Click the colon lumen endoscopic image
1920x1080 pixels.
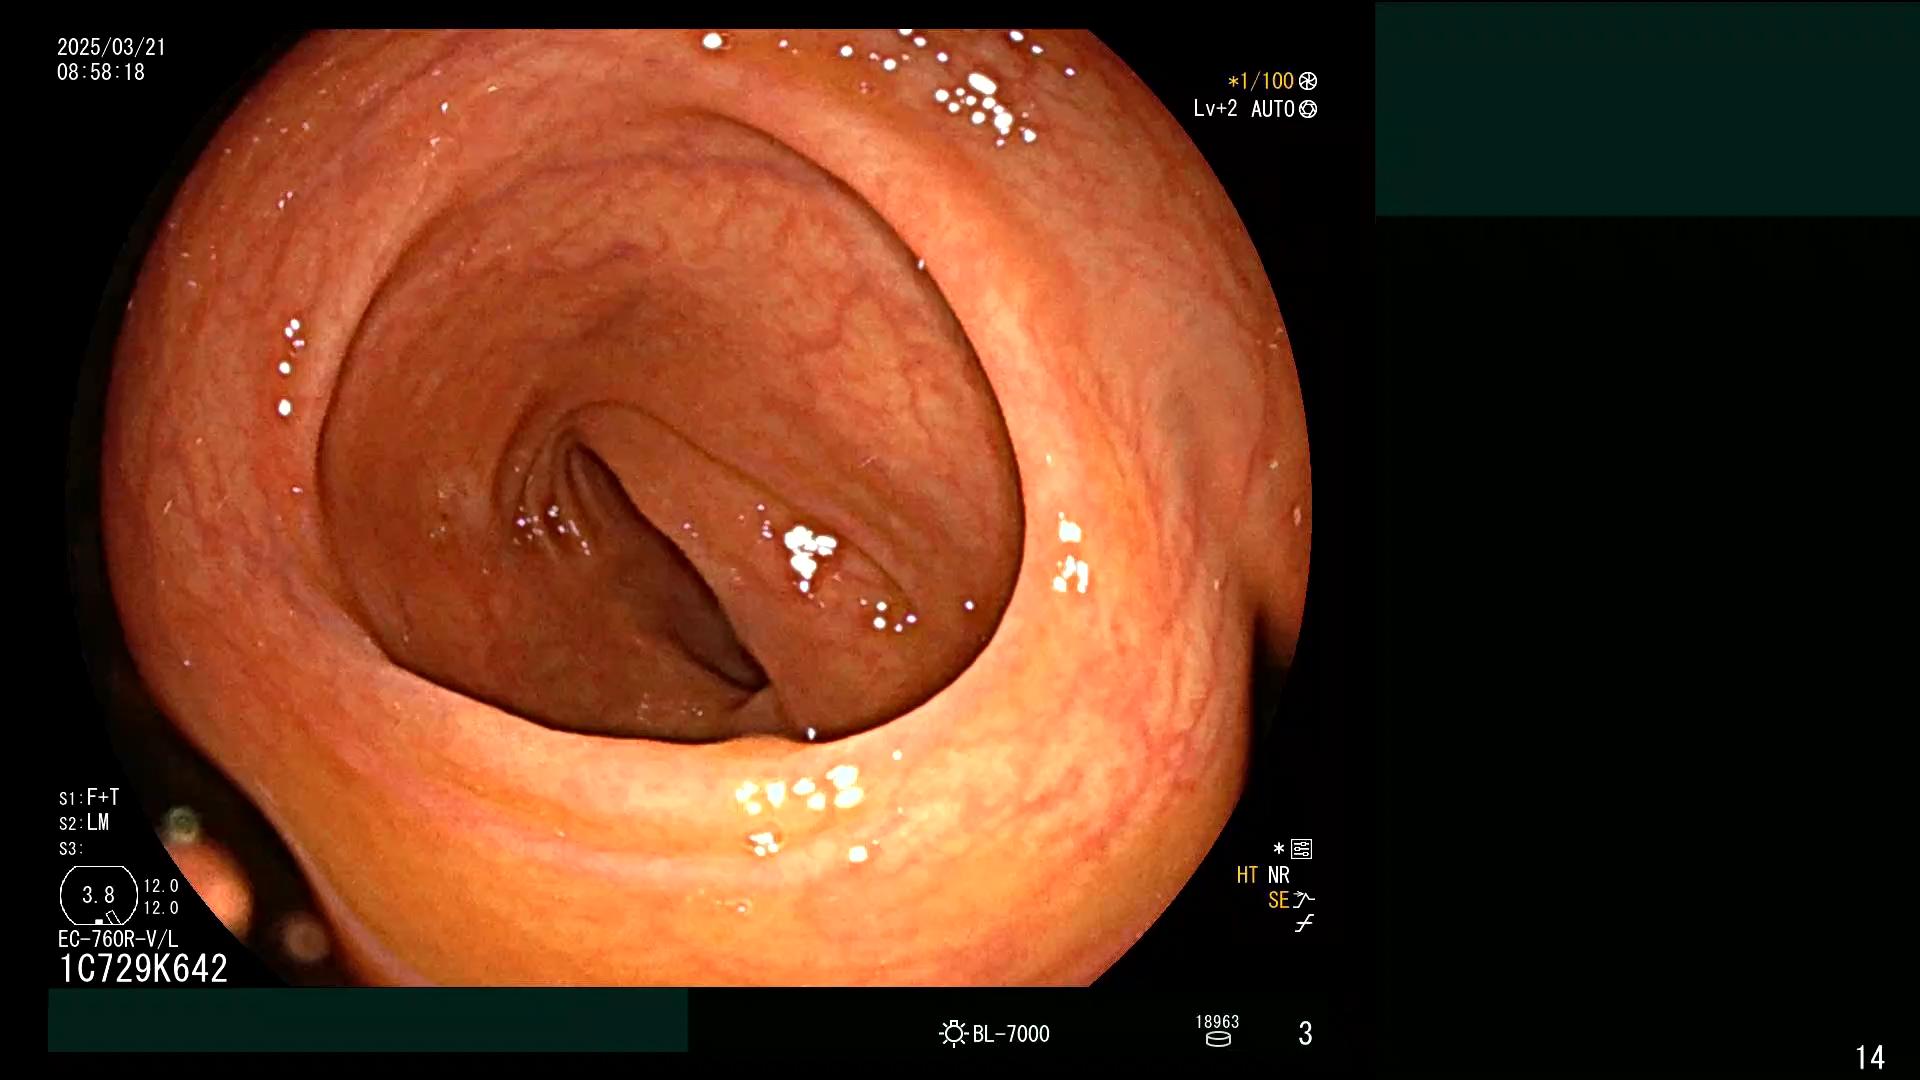click(x=690, y=507)
